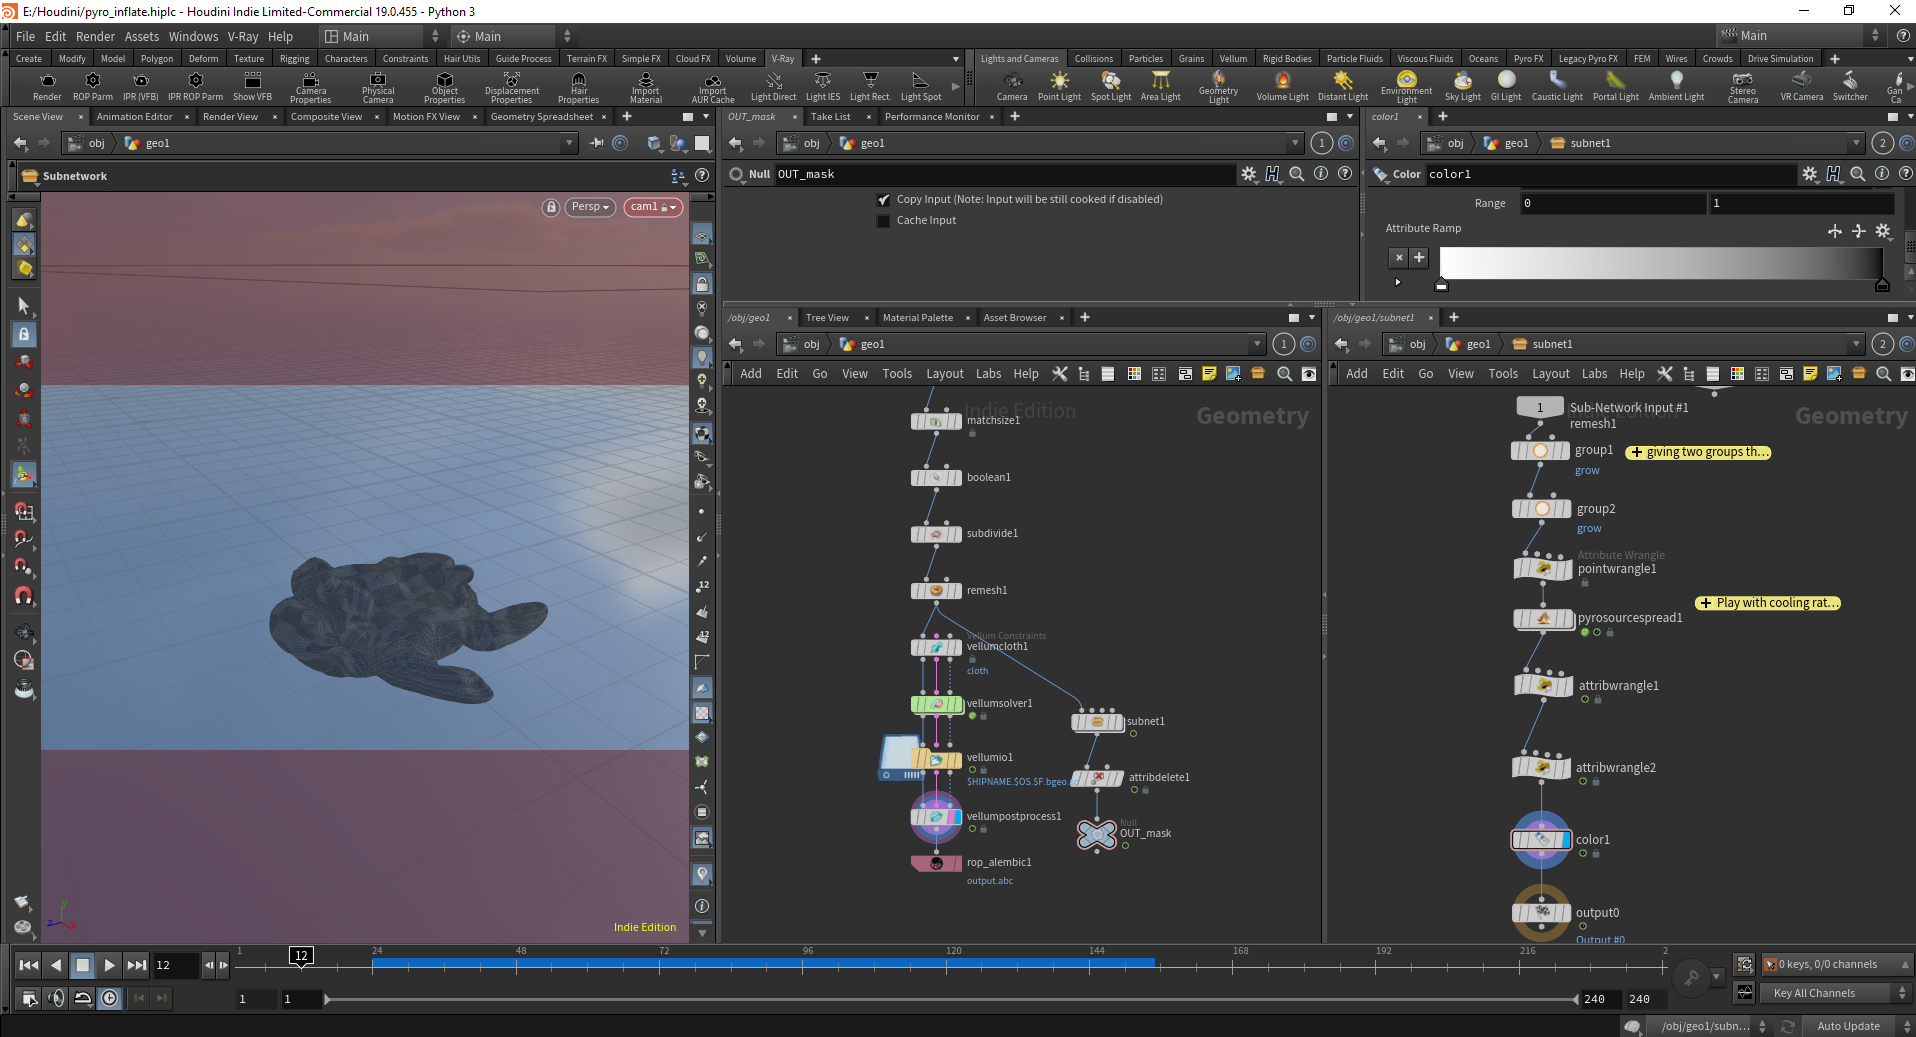Click Add in geo1 network editor
This screenshot has width=1916, height=1037.
[x=751, y=374]
